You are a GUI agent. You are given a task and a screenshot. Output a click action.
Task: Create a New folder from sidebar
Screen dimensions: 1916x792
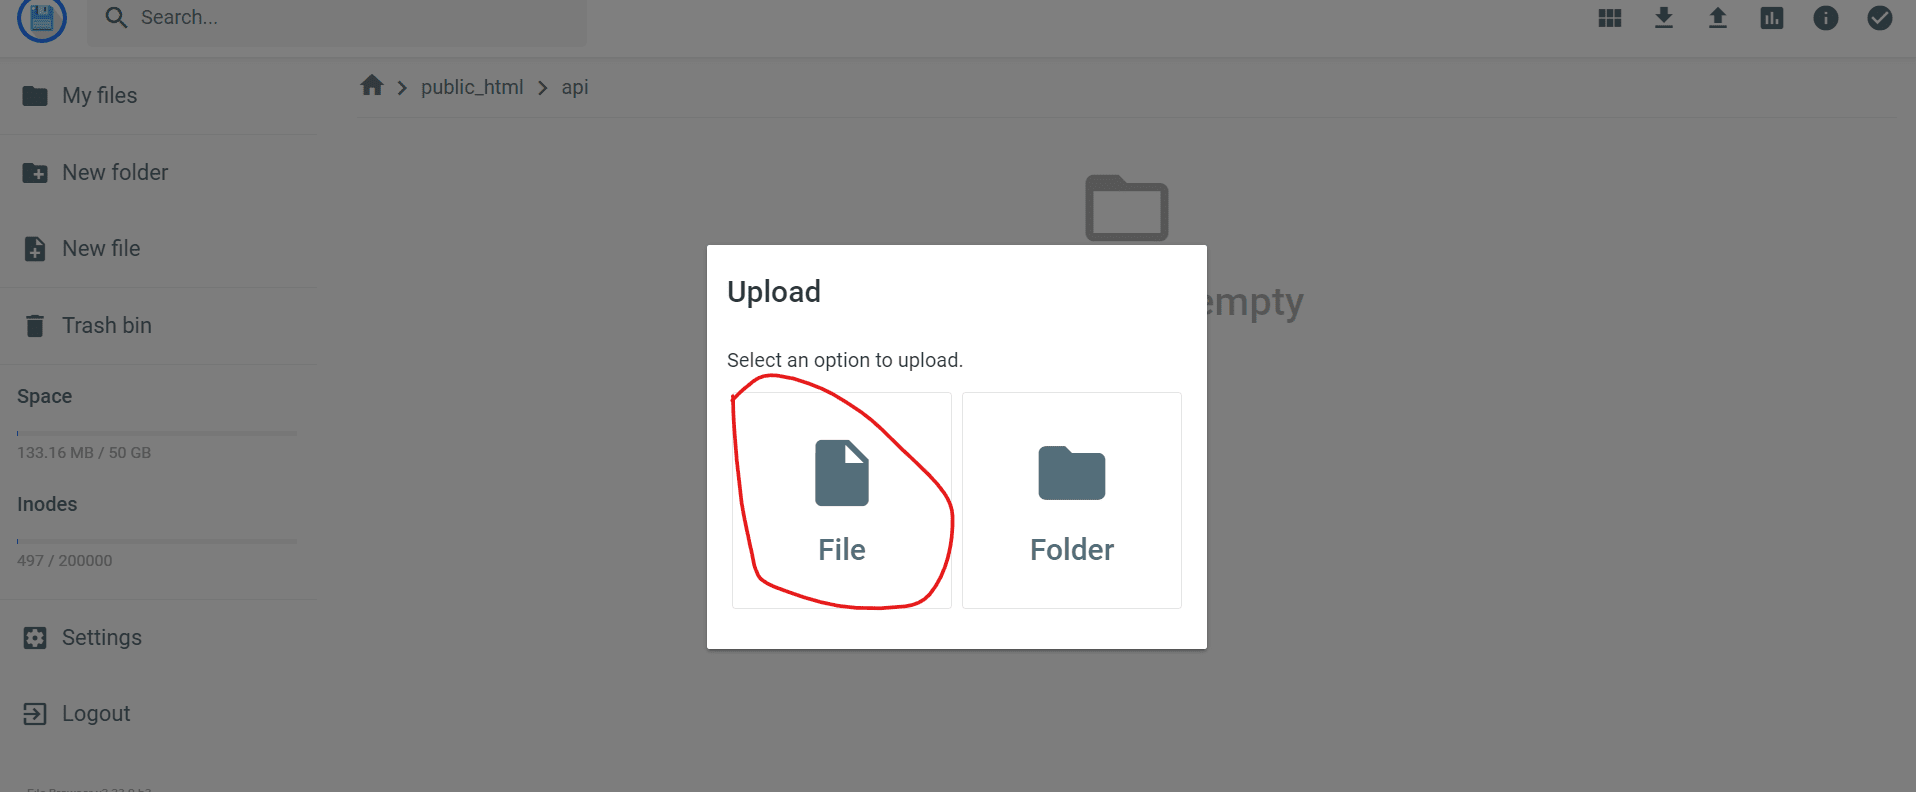click(159, 173)
